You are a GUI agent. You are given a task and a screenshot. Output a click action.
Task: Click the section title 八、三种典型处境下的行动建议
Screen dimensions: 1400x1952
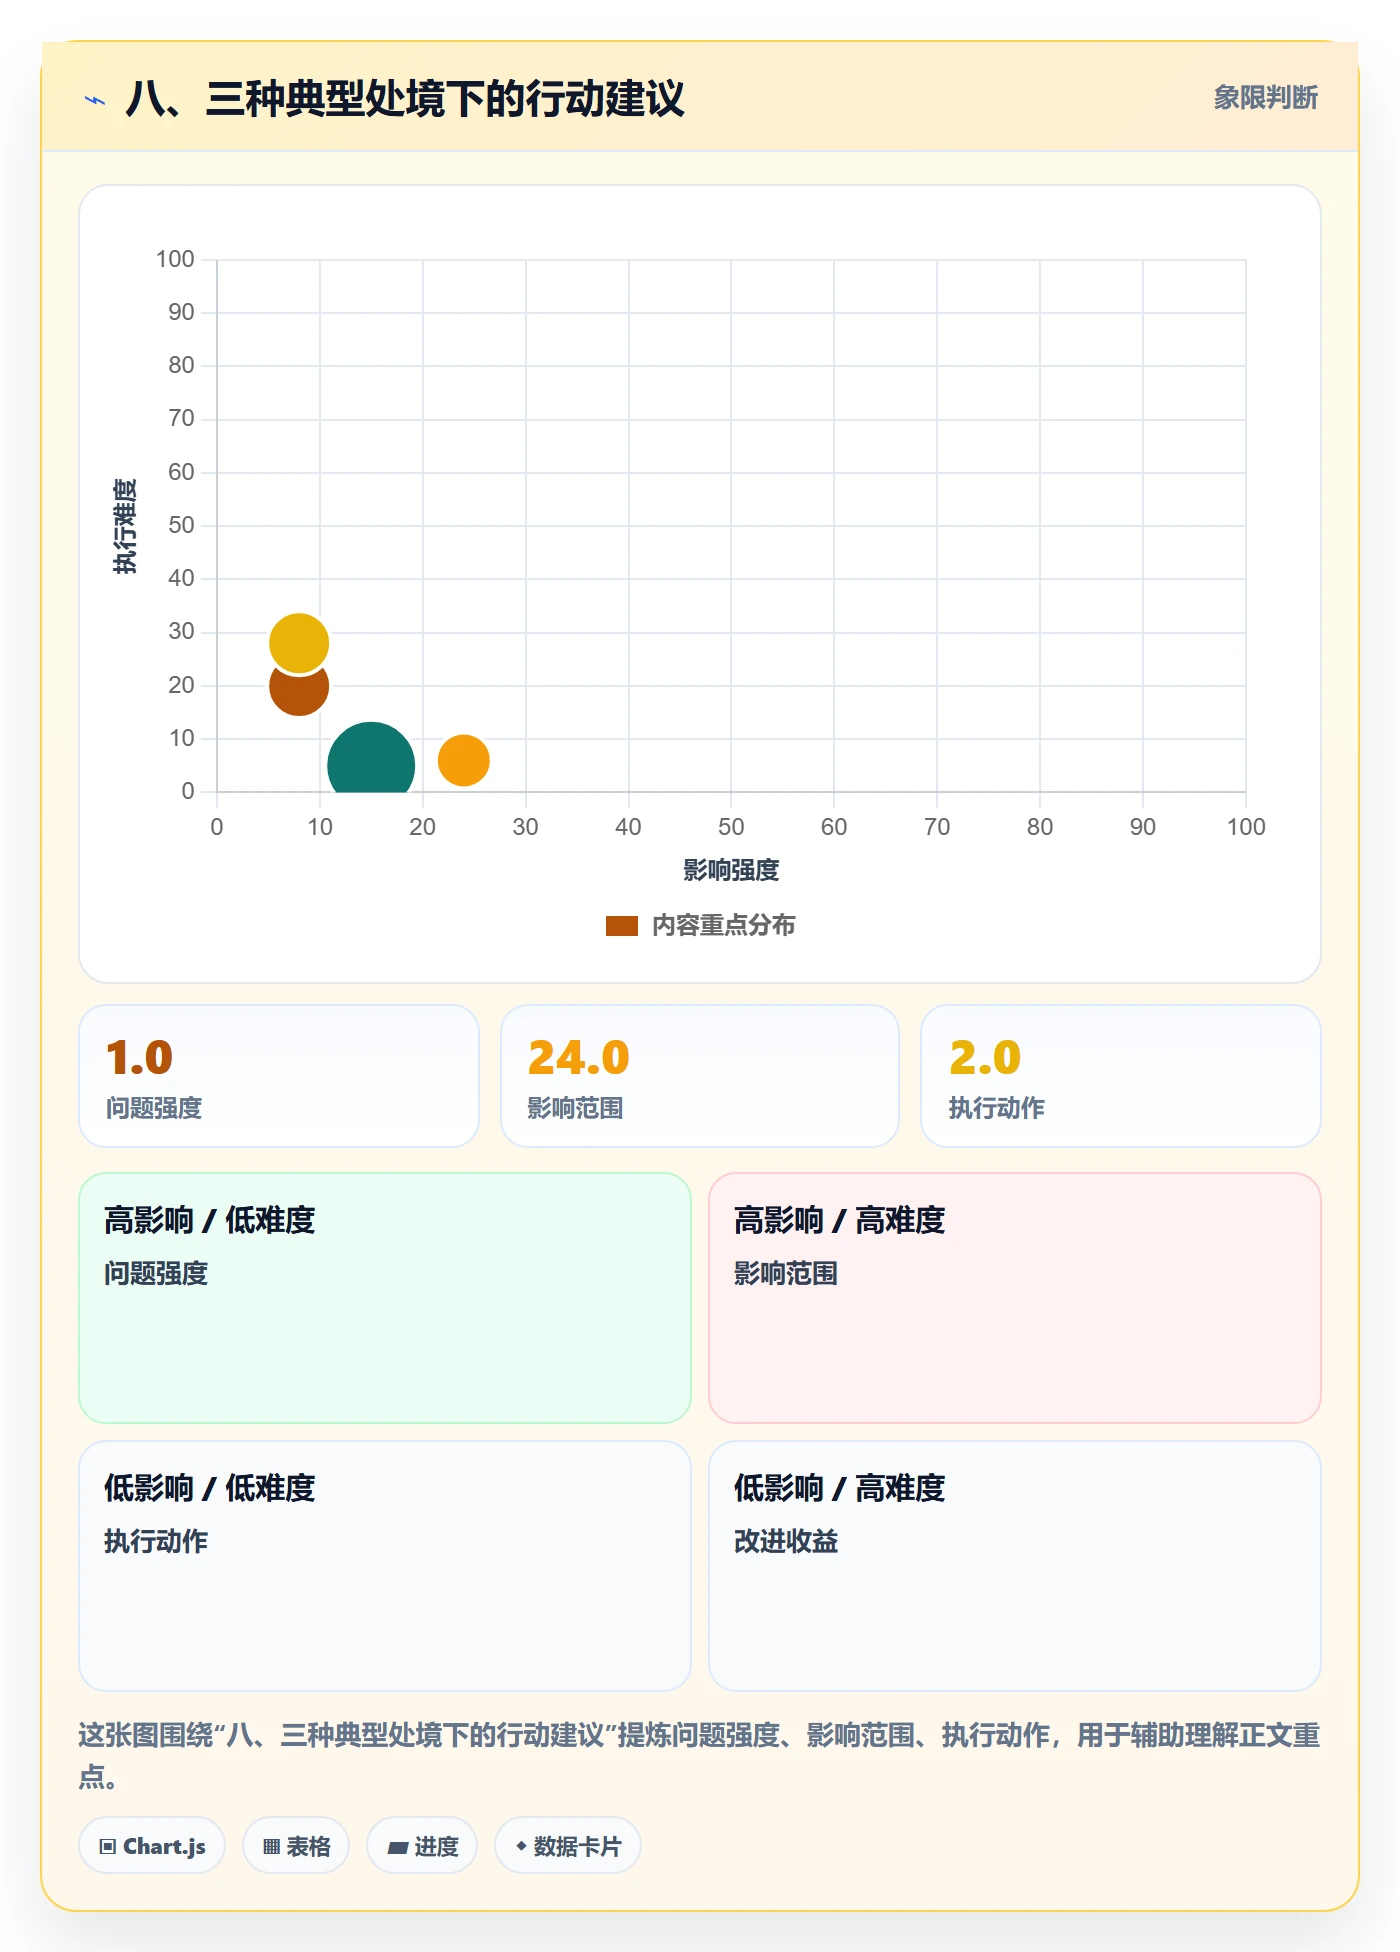click(405, 99)
